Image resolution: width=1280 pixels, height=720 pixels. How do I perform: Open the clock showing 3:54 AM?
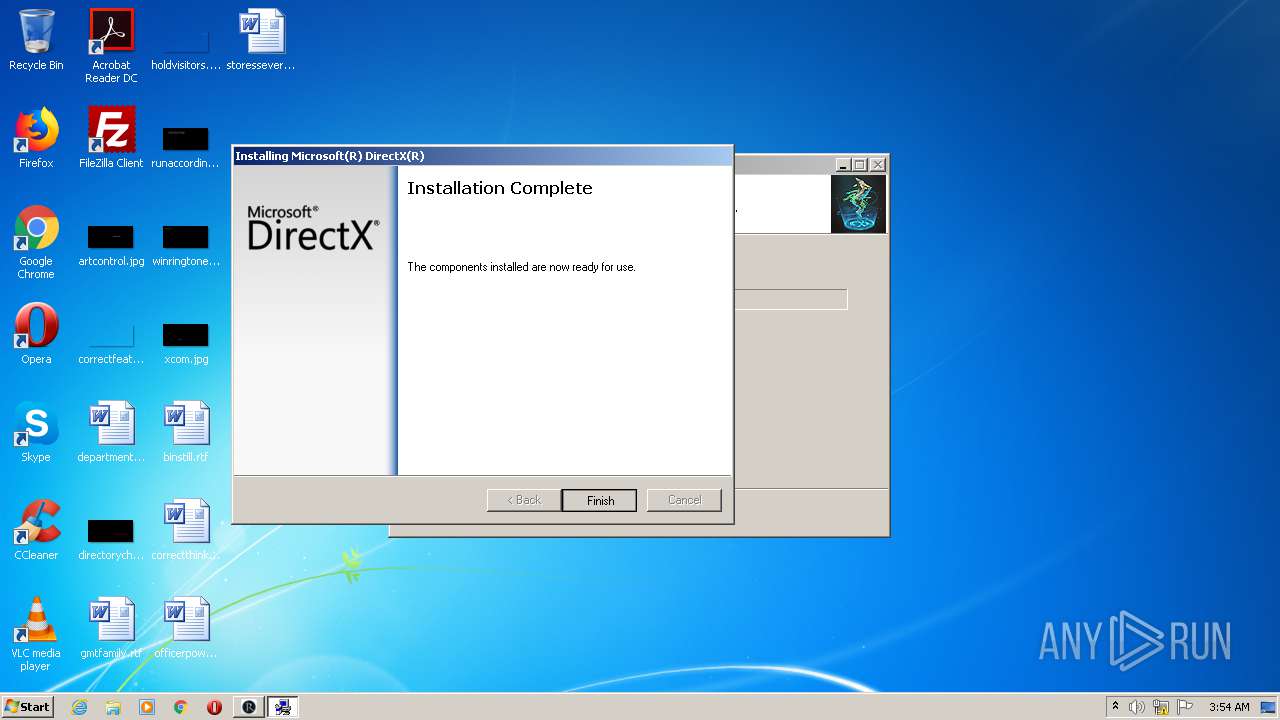(x=1229, y=707)
